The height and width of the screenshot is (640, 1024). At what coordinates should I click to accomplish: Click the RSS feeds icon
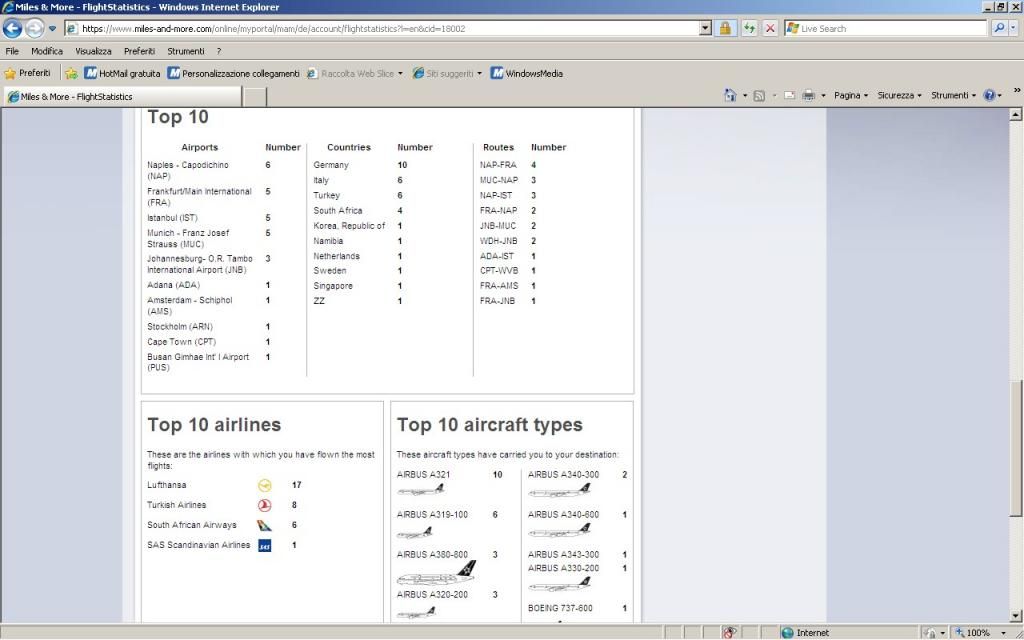click(x=759, y=95)
